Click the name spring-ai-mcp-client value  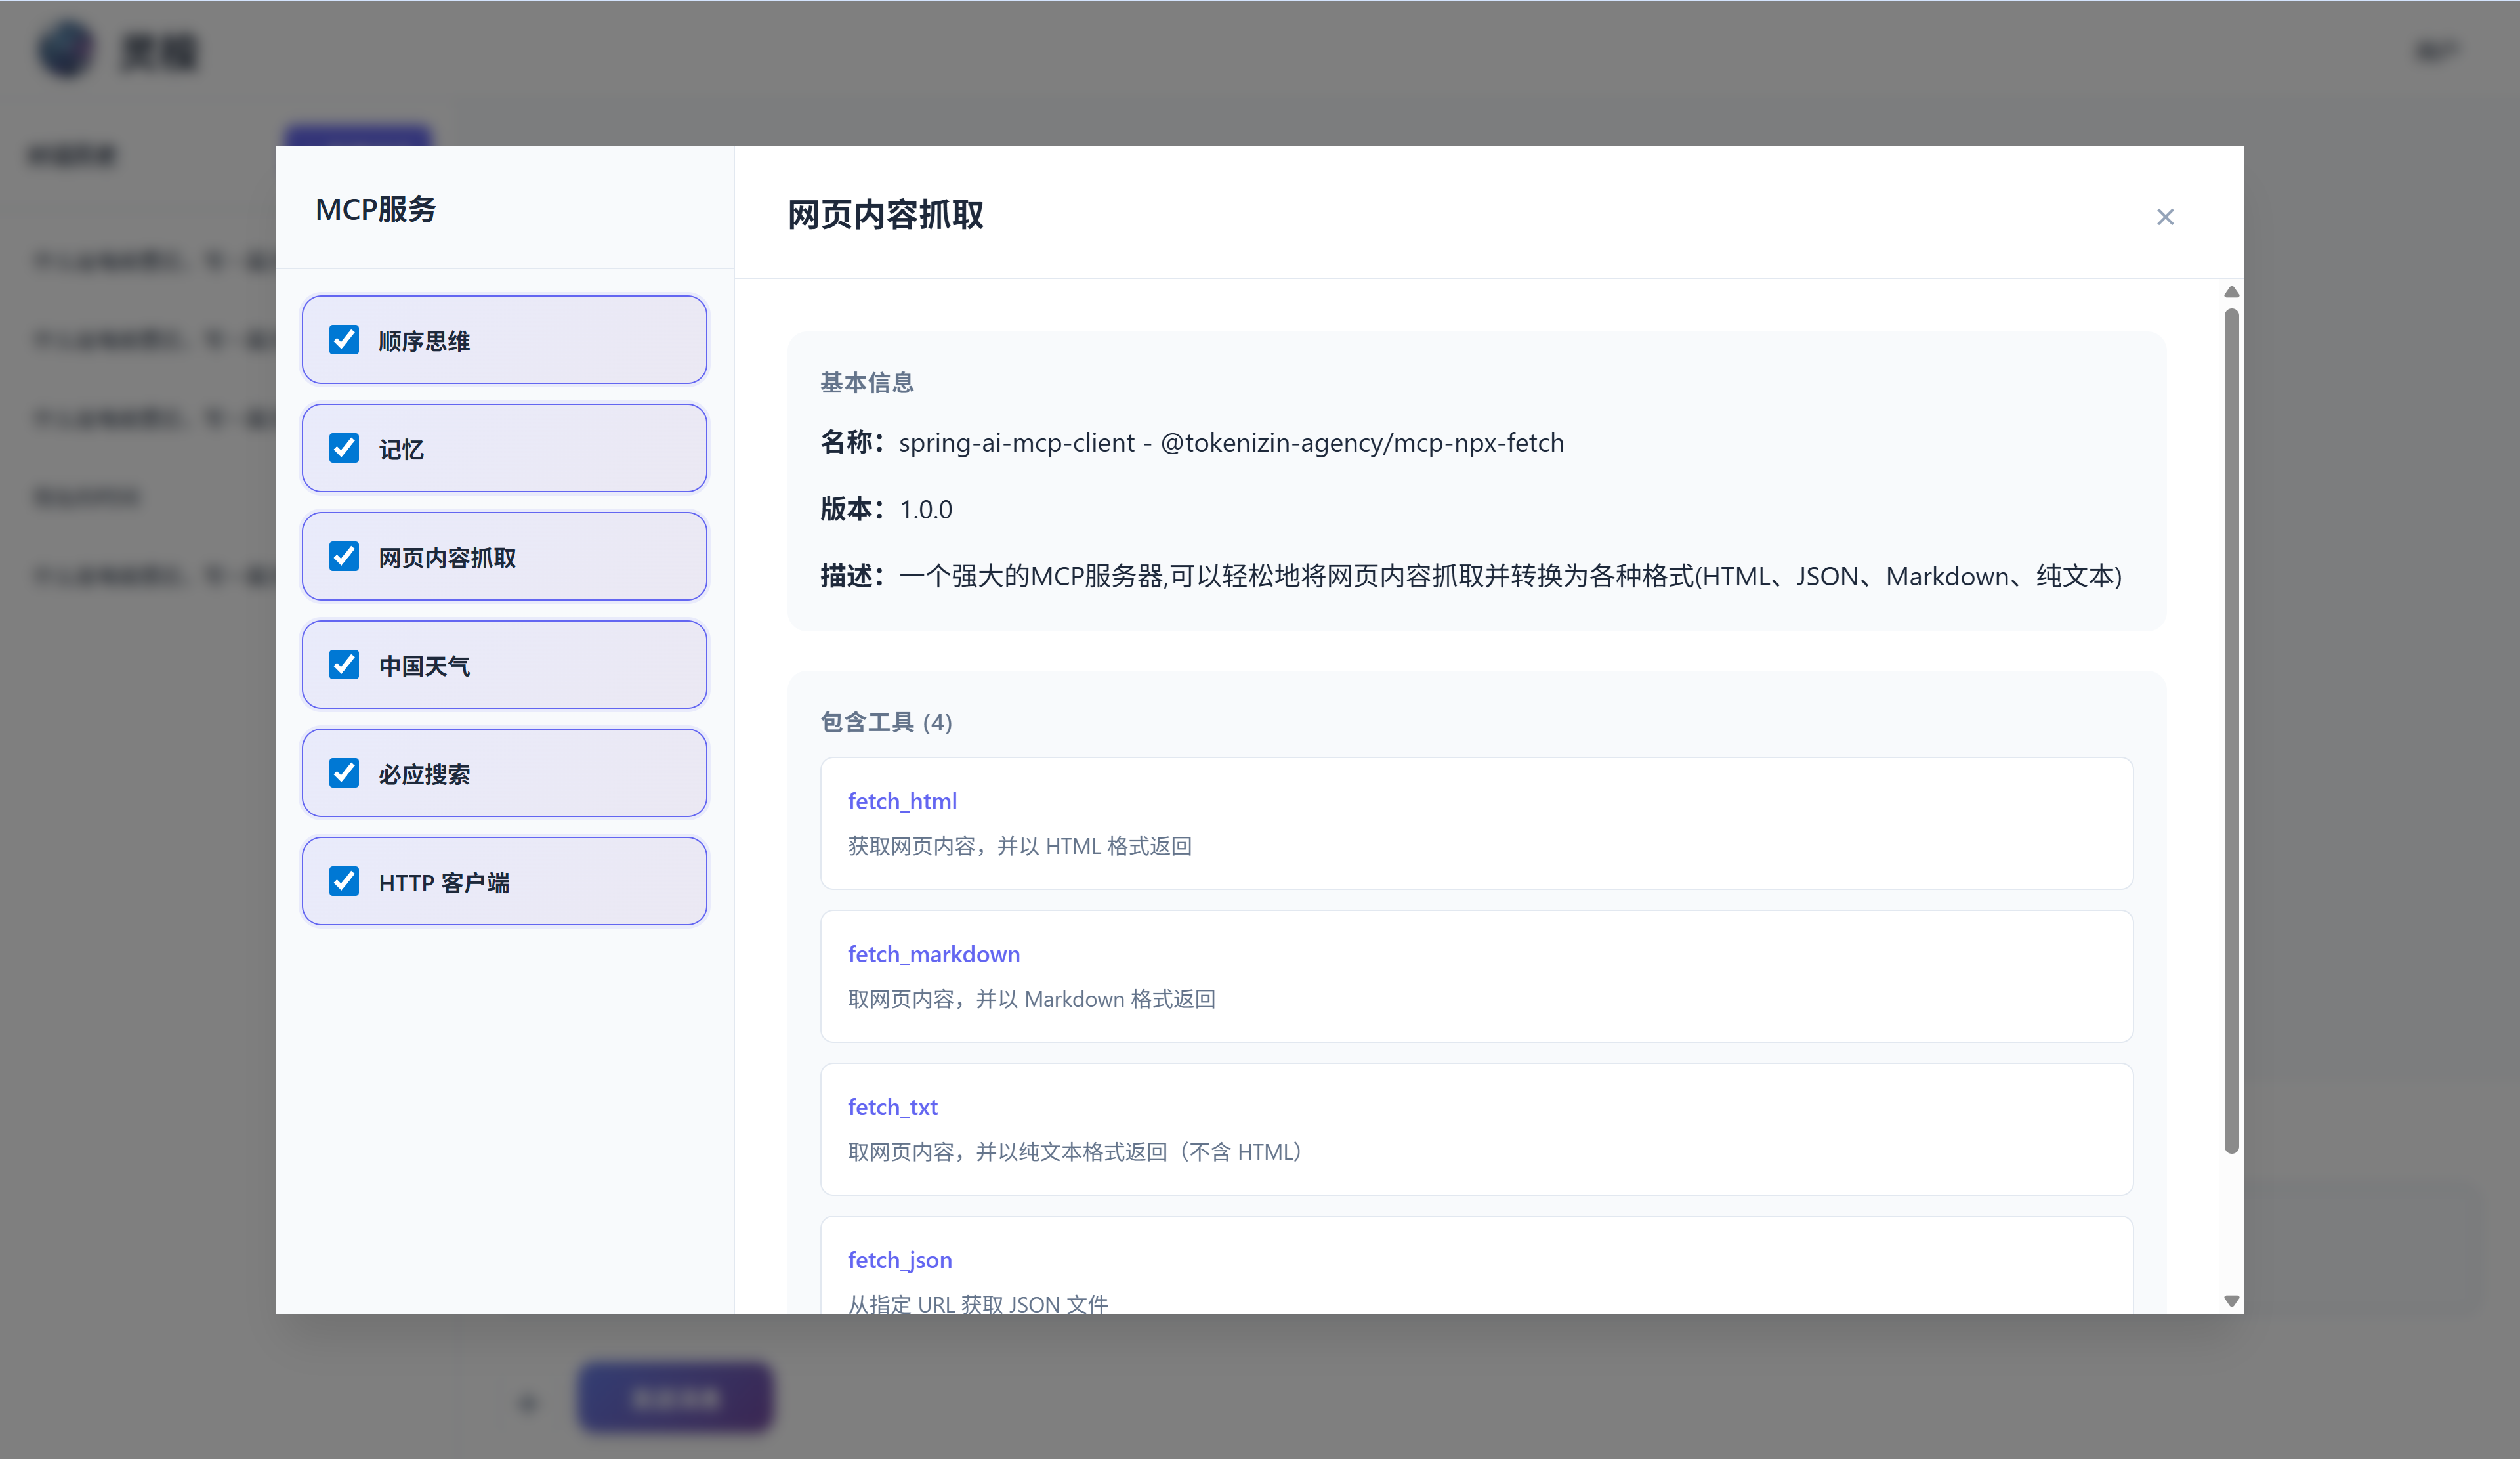1231,443
